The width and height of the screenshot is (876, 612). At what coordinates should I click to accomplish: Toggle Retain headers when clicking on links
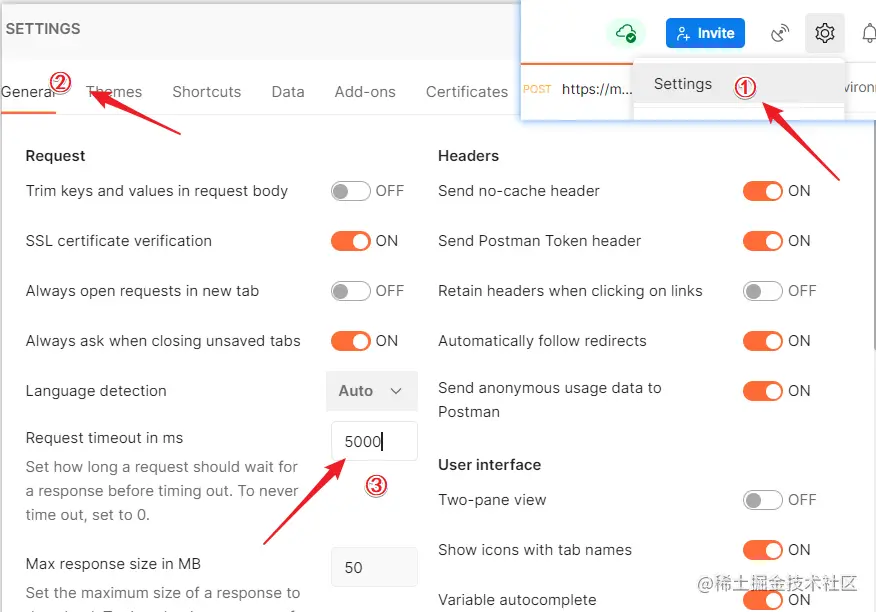[762, 291]
